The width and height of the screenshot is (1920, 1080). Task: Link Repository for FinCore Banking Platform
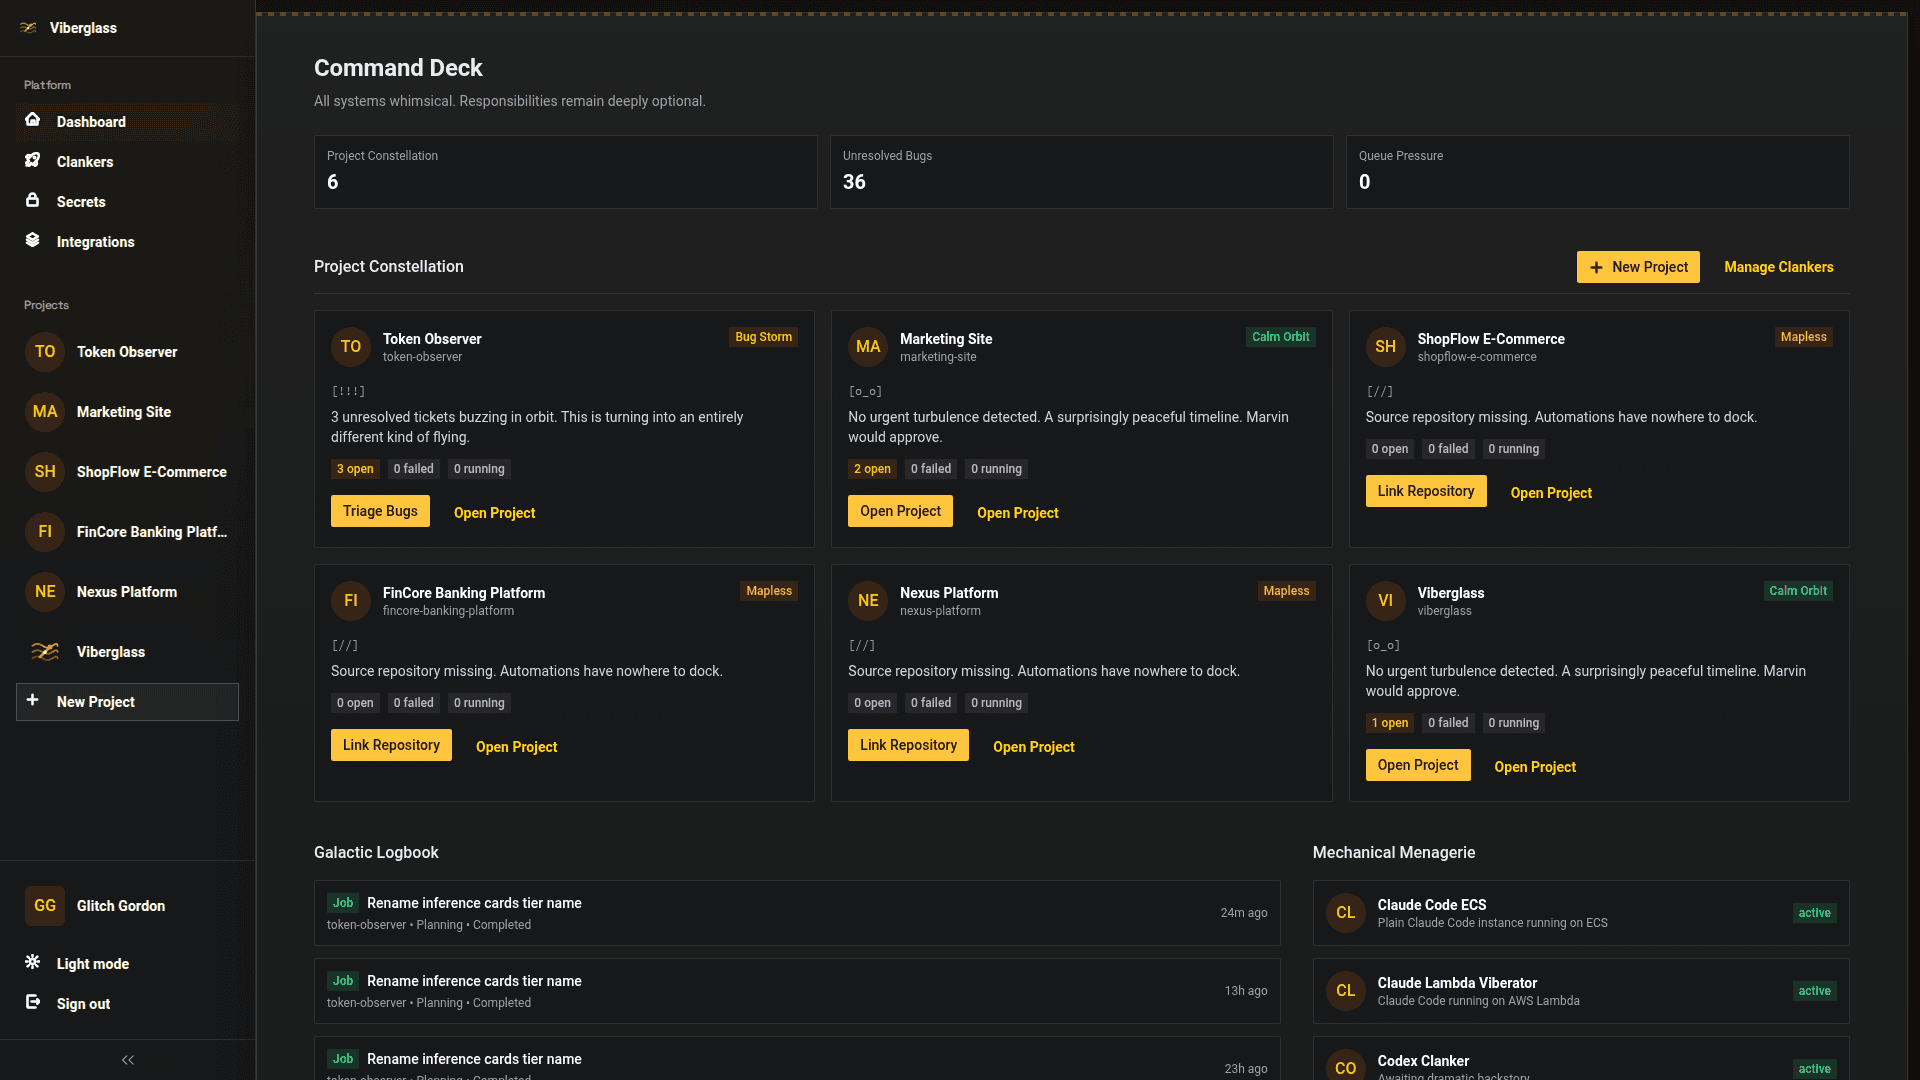[x=391, y=745]
